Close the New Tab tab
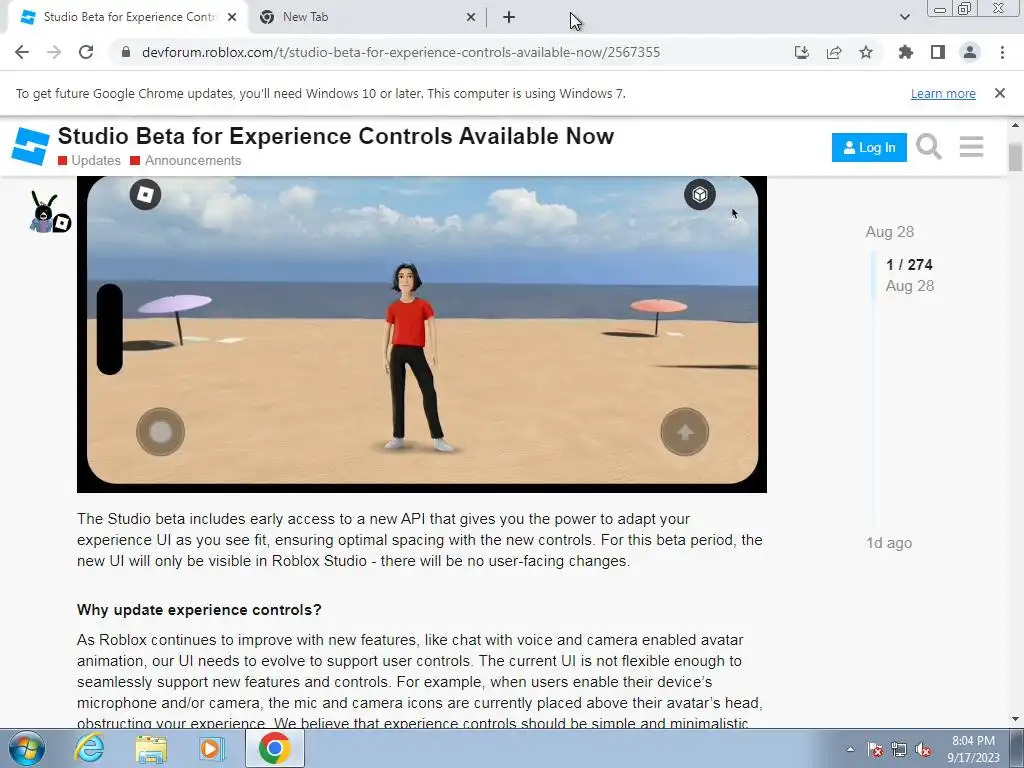Screen dimensions: 1024x768 pyautogui.click(x=471, y=17)
